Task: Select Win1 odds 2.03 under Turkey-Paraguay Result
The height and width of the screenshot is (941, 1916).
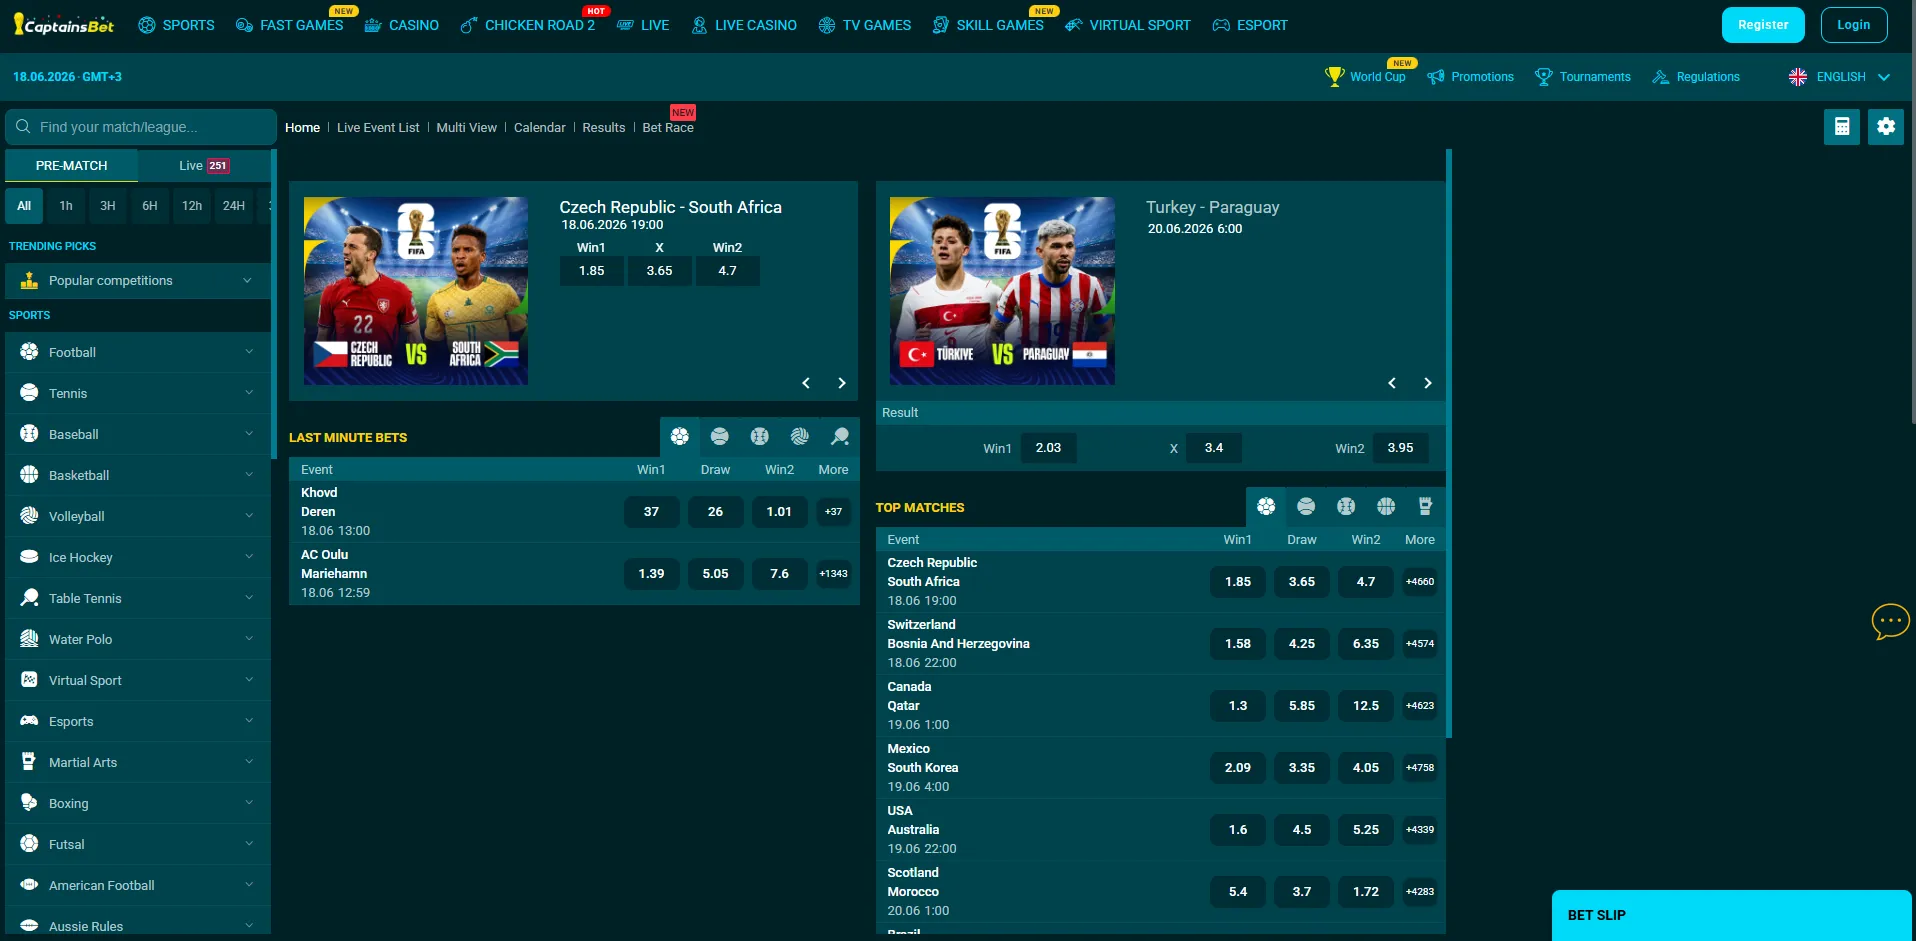Action: point(1048,448)
